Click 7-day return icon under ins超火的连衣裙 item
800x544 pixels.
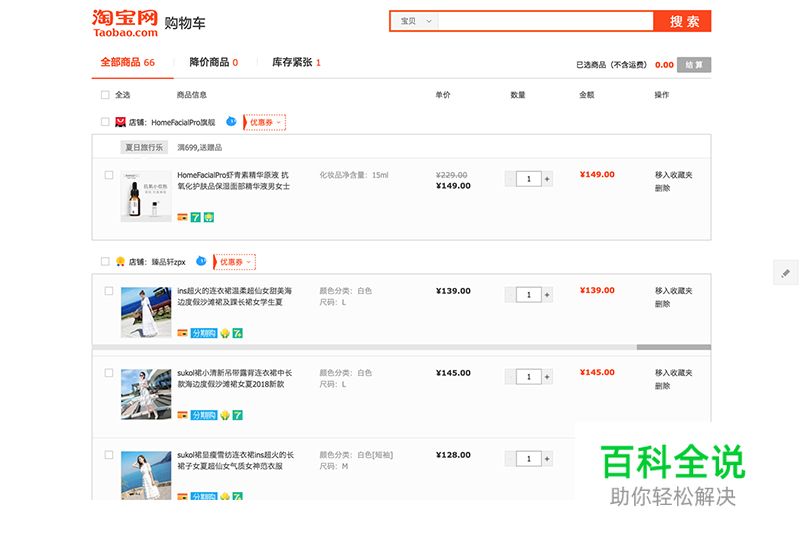coord(238,333)
